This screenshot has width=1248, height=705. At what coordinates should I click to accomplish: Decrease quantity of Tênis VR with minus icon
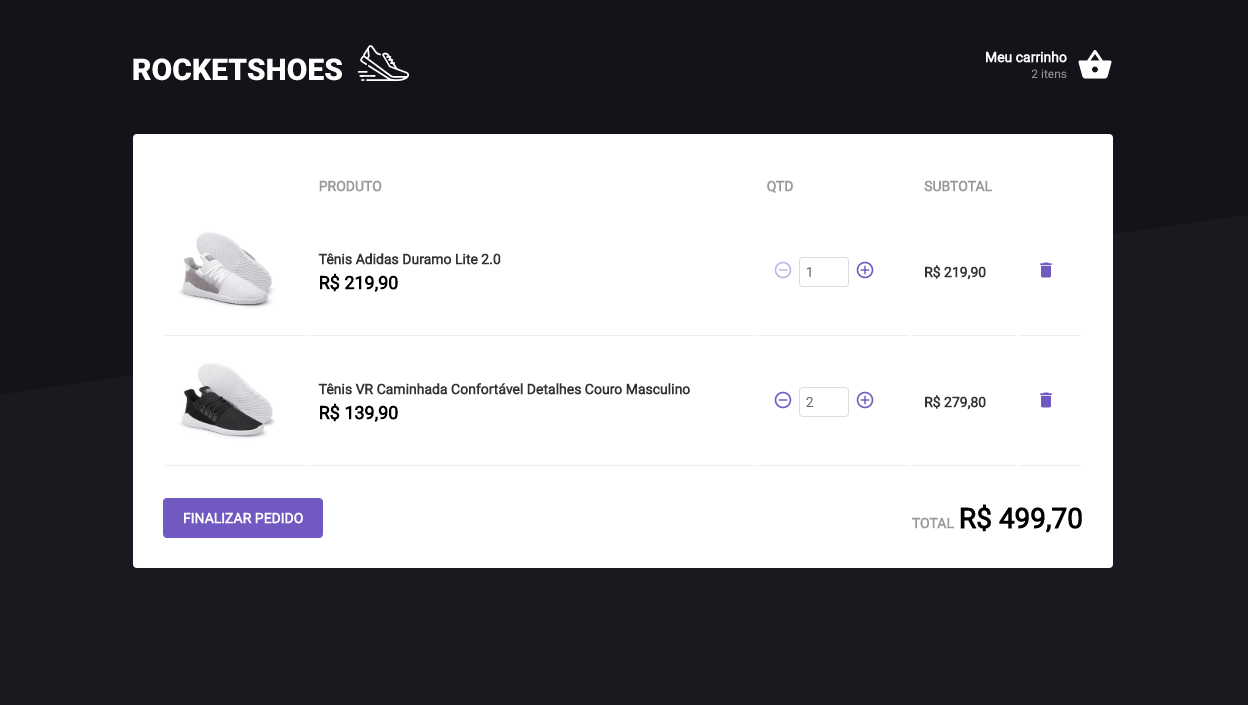click(x=782, y=400)
